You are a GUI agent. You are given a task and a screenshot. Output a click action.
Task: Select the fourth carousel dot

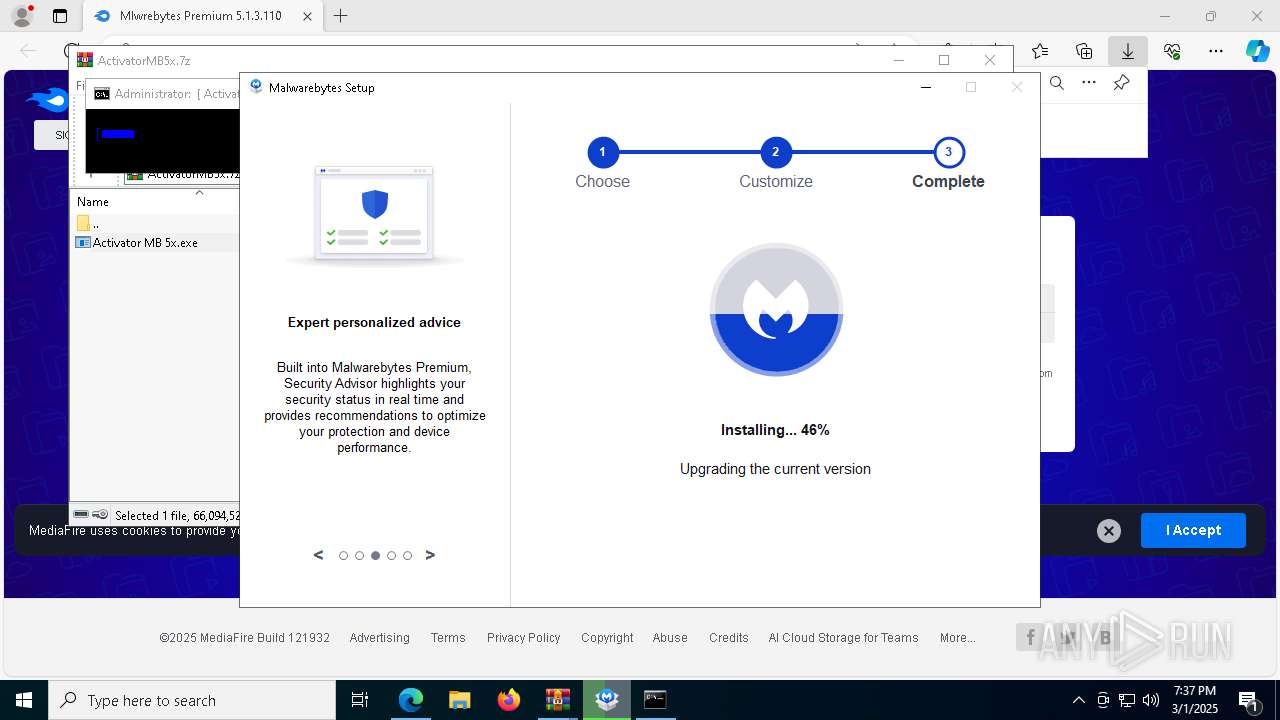(x=391, y=556)
